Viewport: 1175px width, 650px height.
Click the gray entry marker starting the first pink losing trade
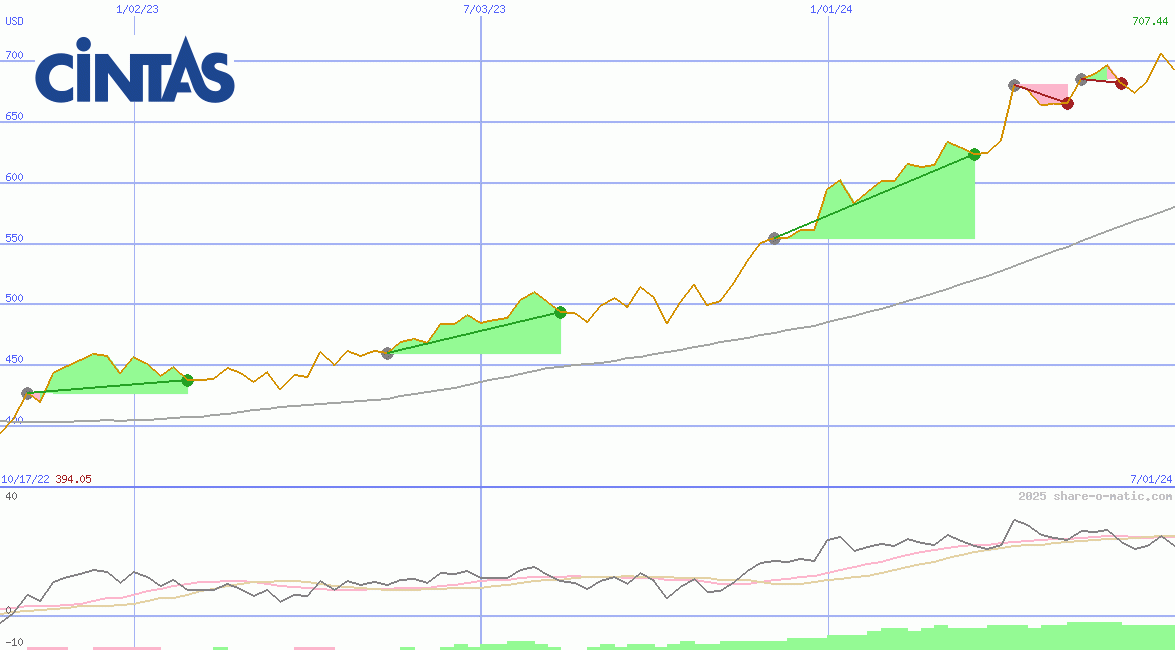coord(1014,85)
